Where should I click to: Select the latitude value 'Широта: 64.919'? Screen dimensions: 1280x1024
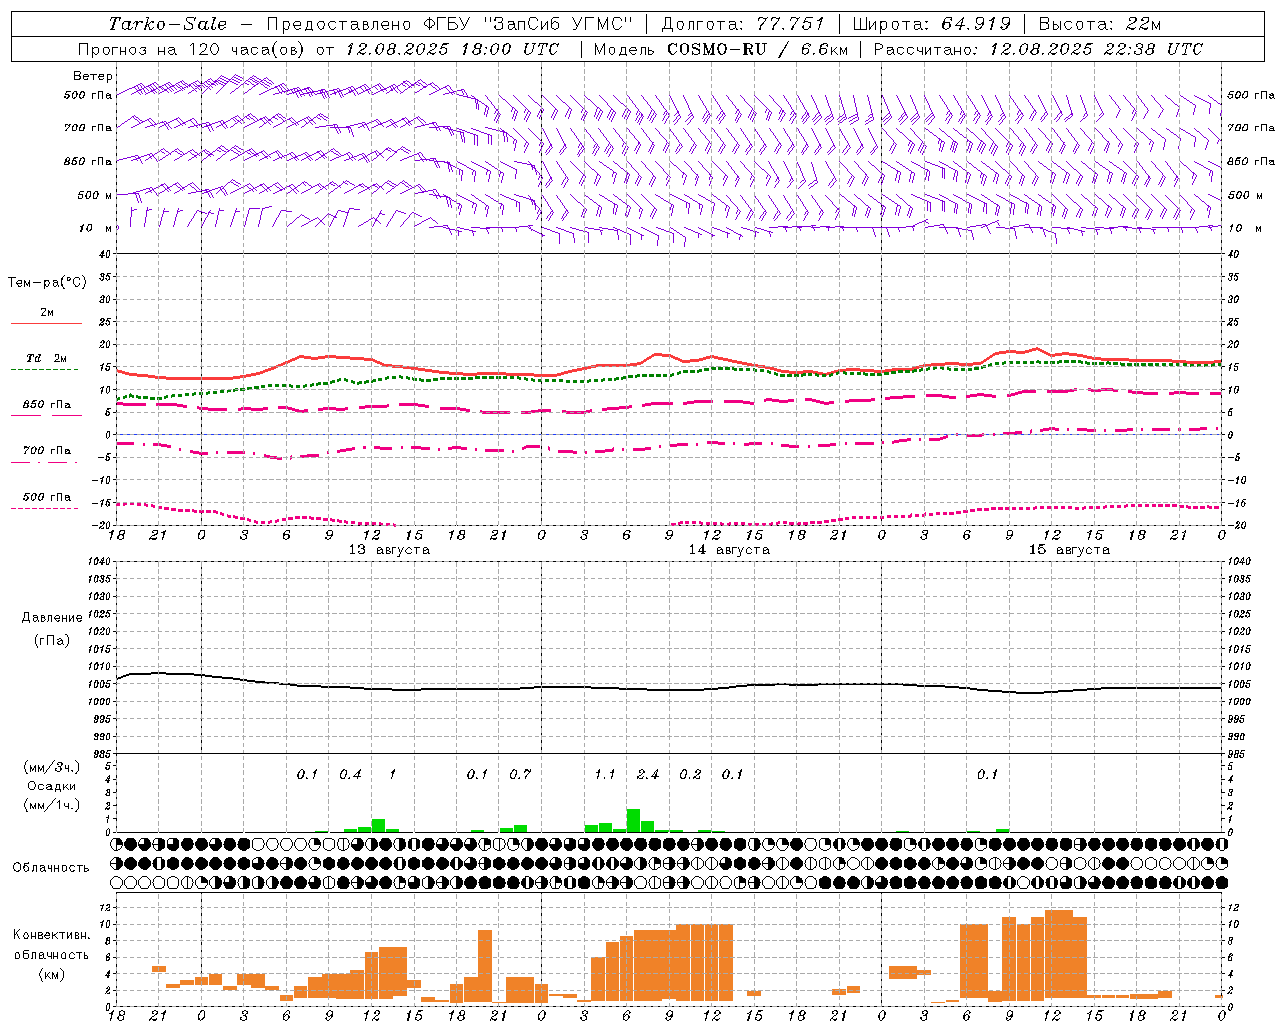(931, 24)
